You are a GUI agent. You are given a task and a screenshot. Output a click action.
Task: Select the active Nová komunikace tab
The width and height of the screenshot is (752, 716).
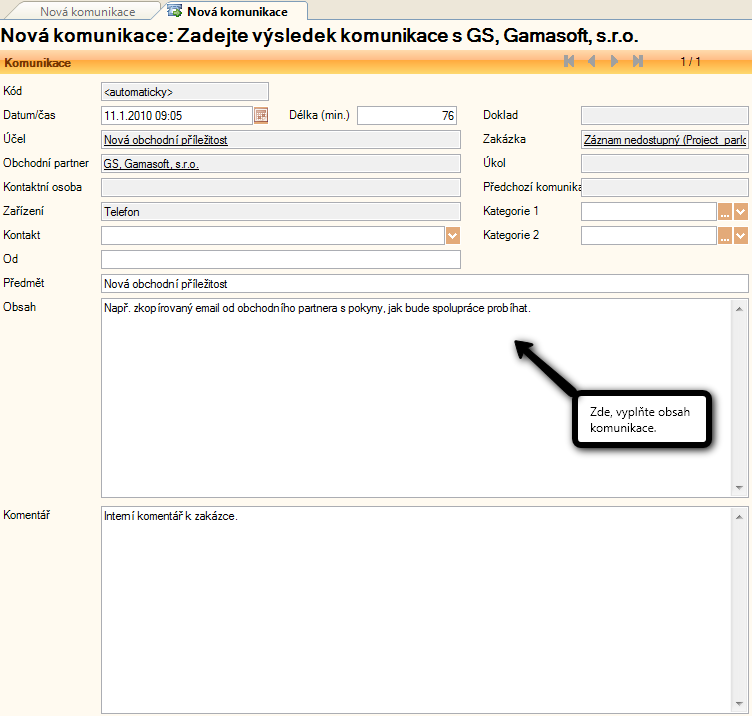pyautogui.click(x=237, y=12)
